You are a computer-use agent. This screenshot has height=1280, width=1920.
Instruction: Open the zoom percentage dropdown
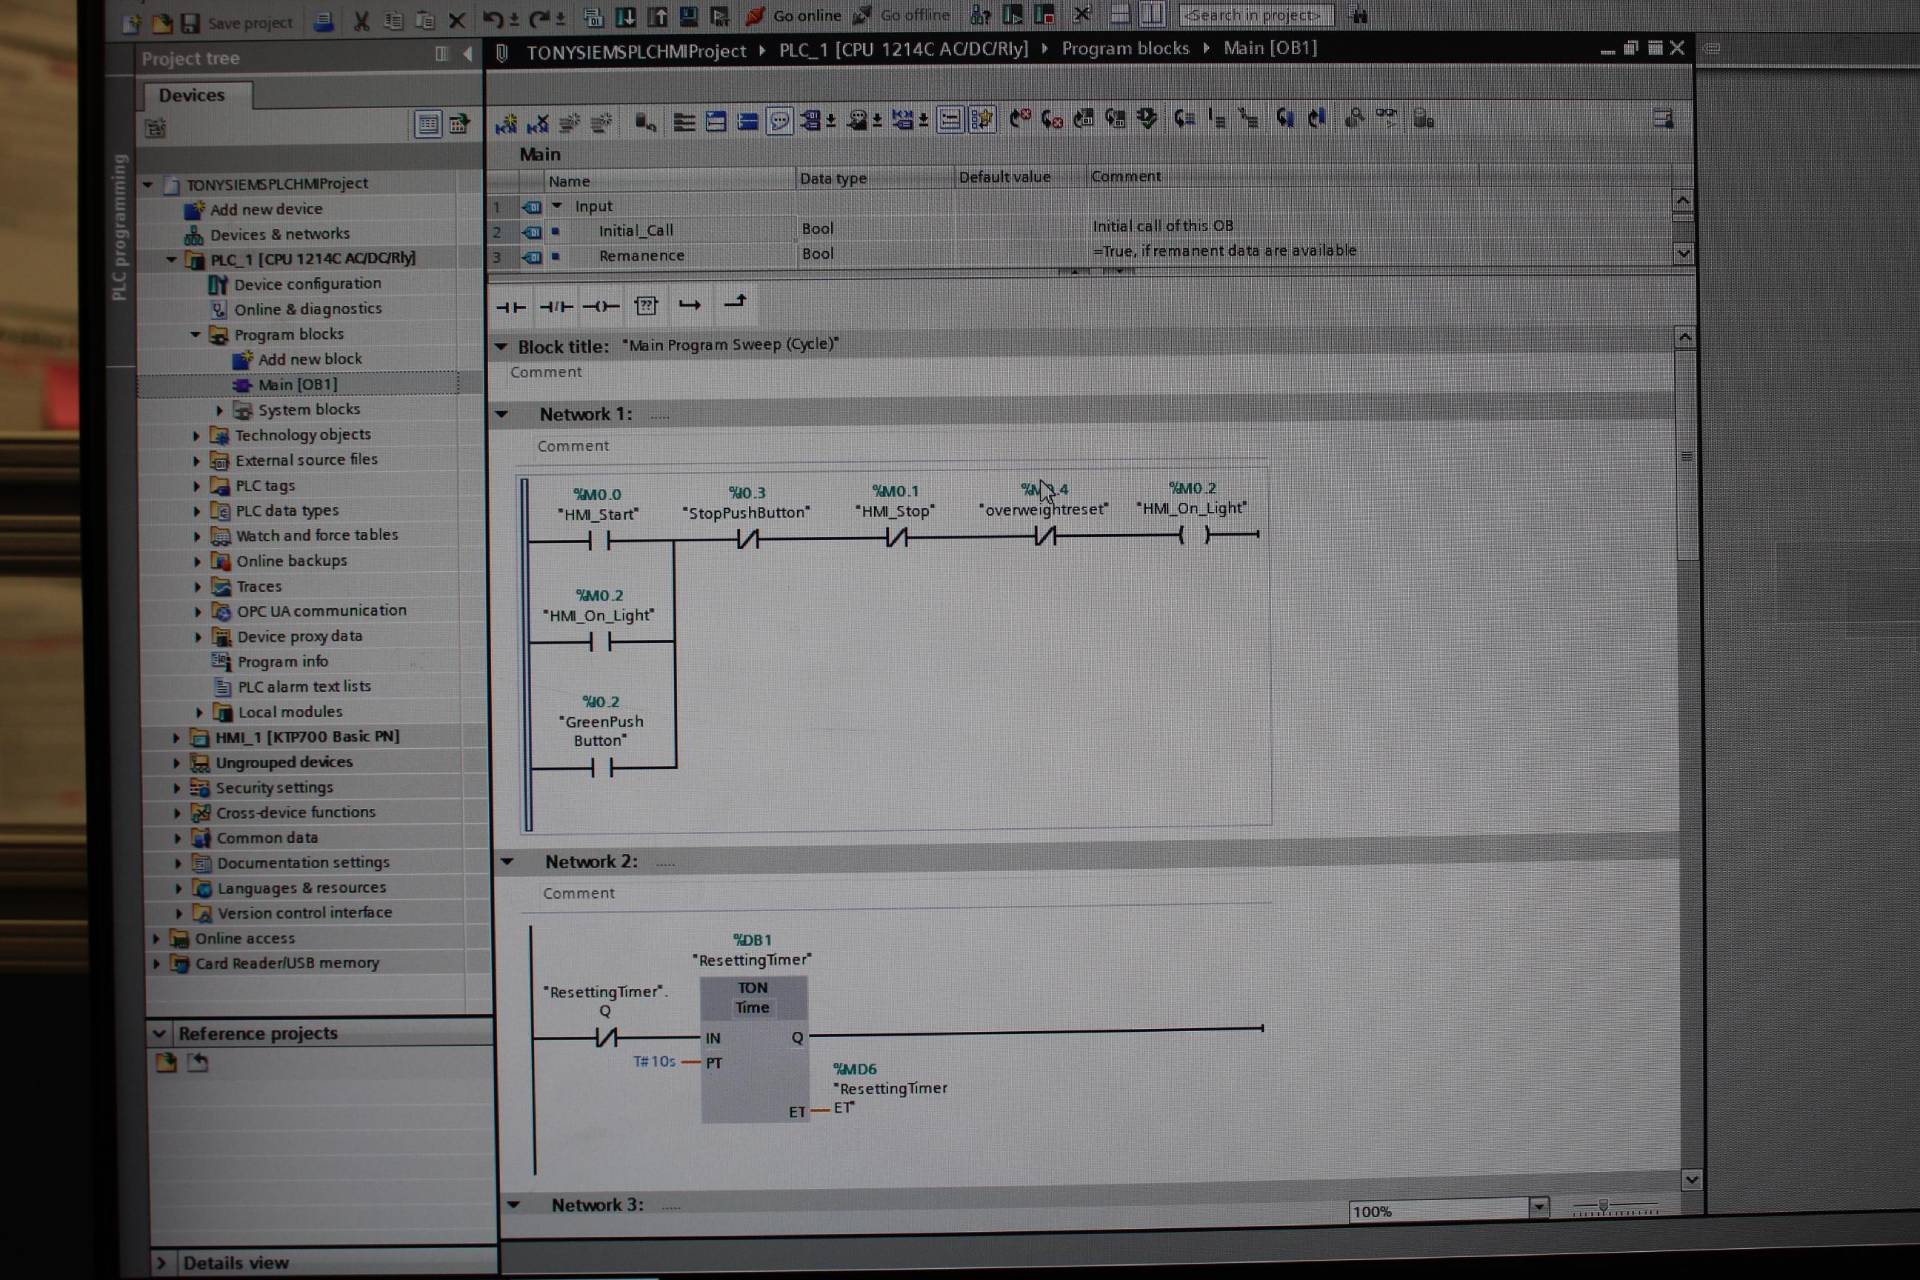click(x=1539, y=1207)
